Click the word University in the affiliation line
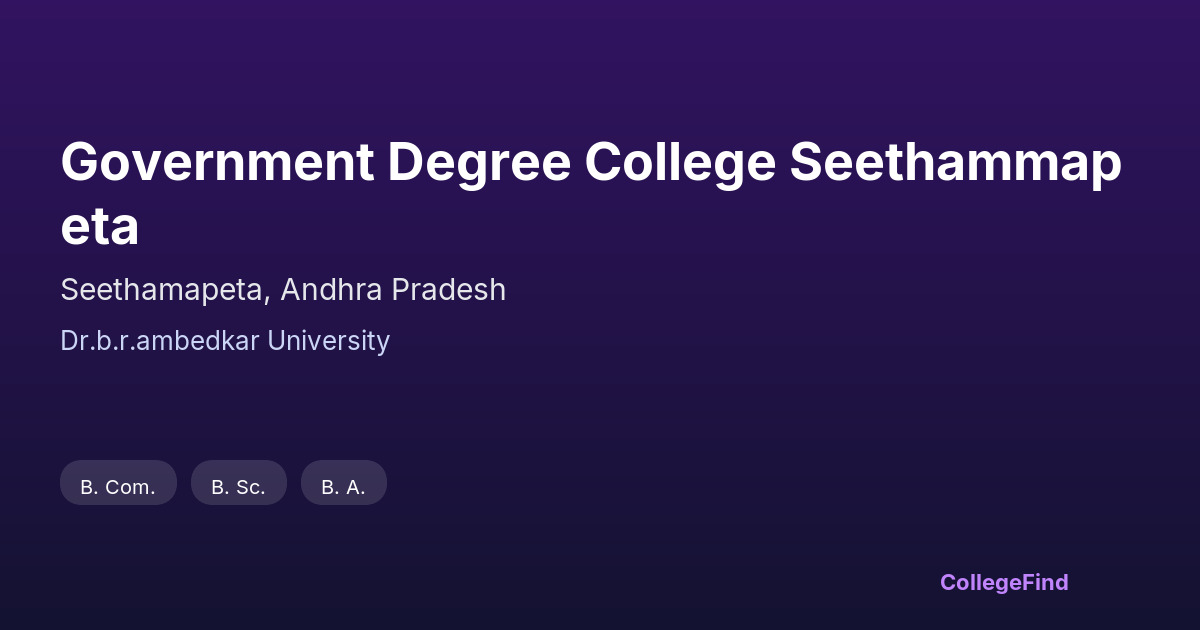This screenshot has height=630, width=1200. pos(326,341)
